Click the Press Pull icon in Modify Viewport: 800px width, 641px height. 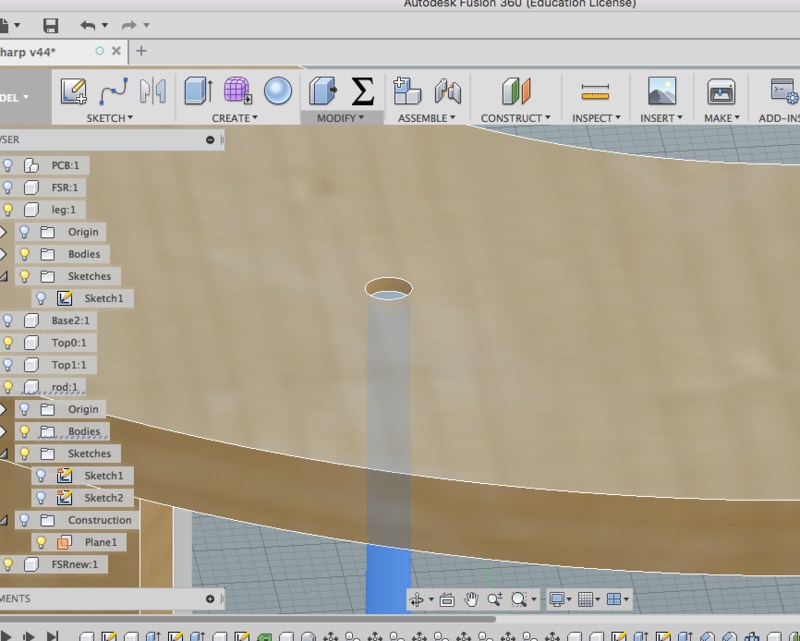(322, 92)
